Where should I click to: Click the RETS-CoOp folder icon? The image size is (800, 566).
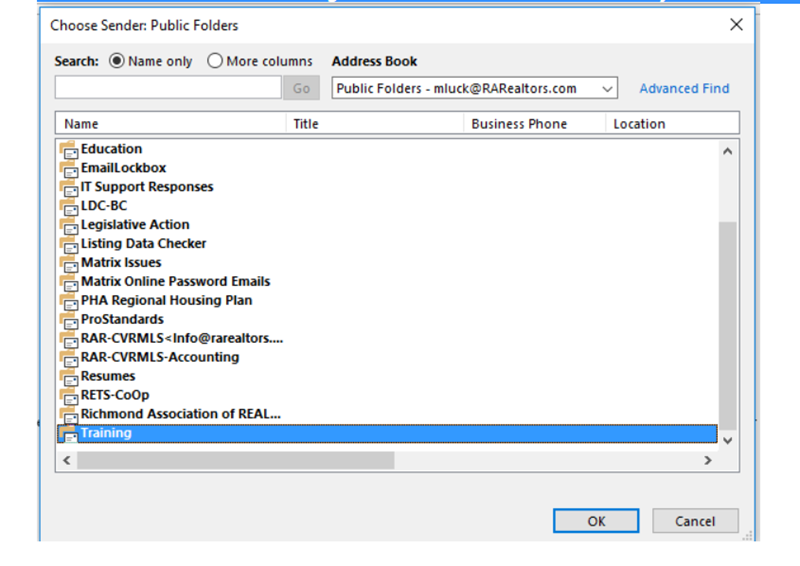click(x=68, y=395)
